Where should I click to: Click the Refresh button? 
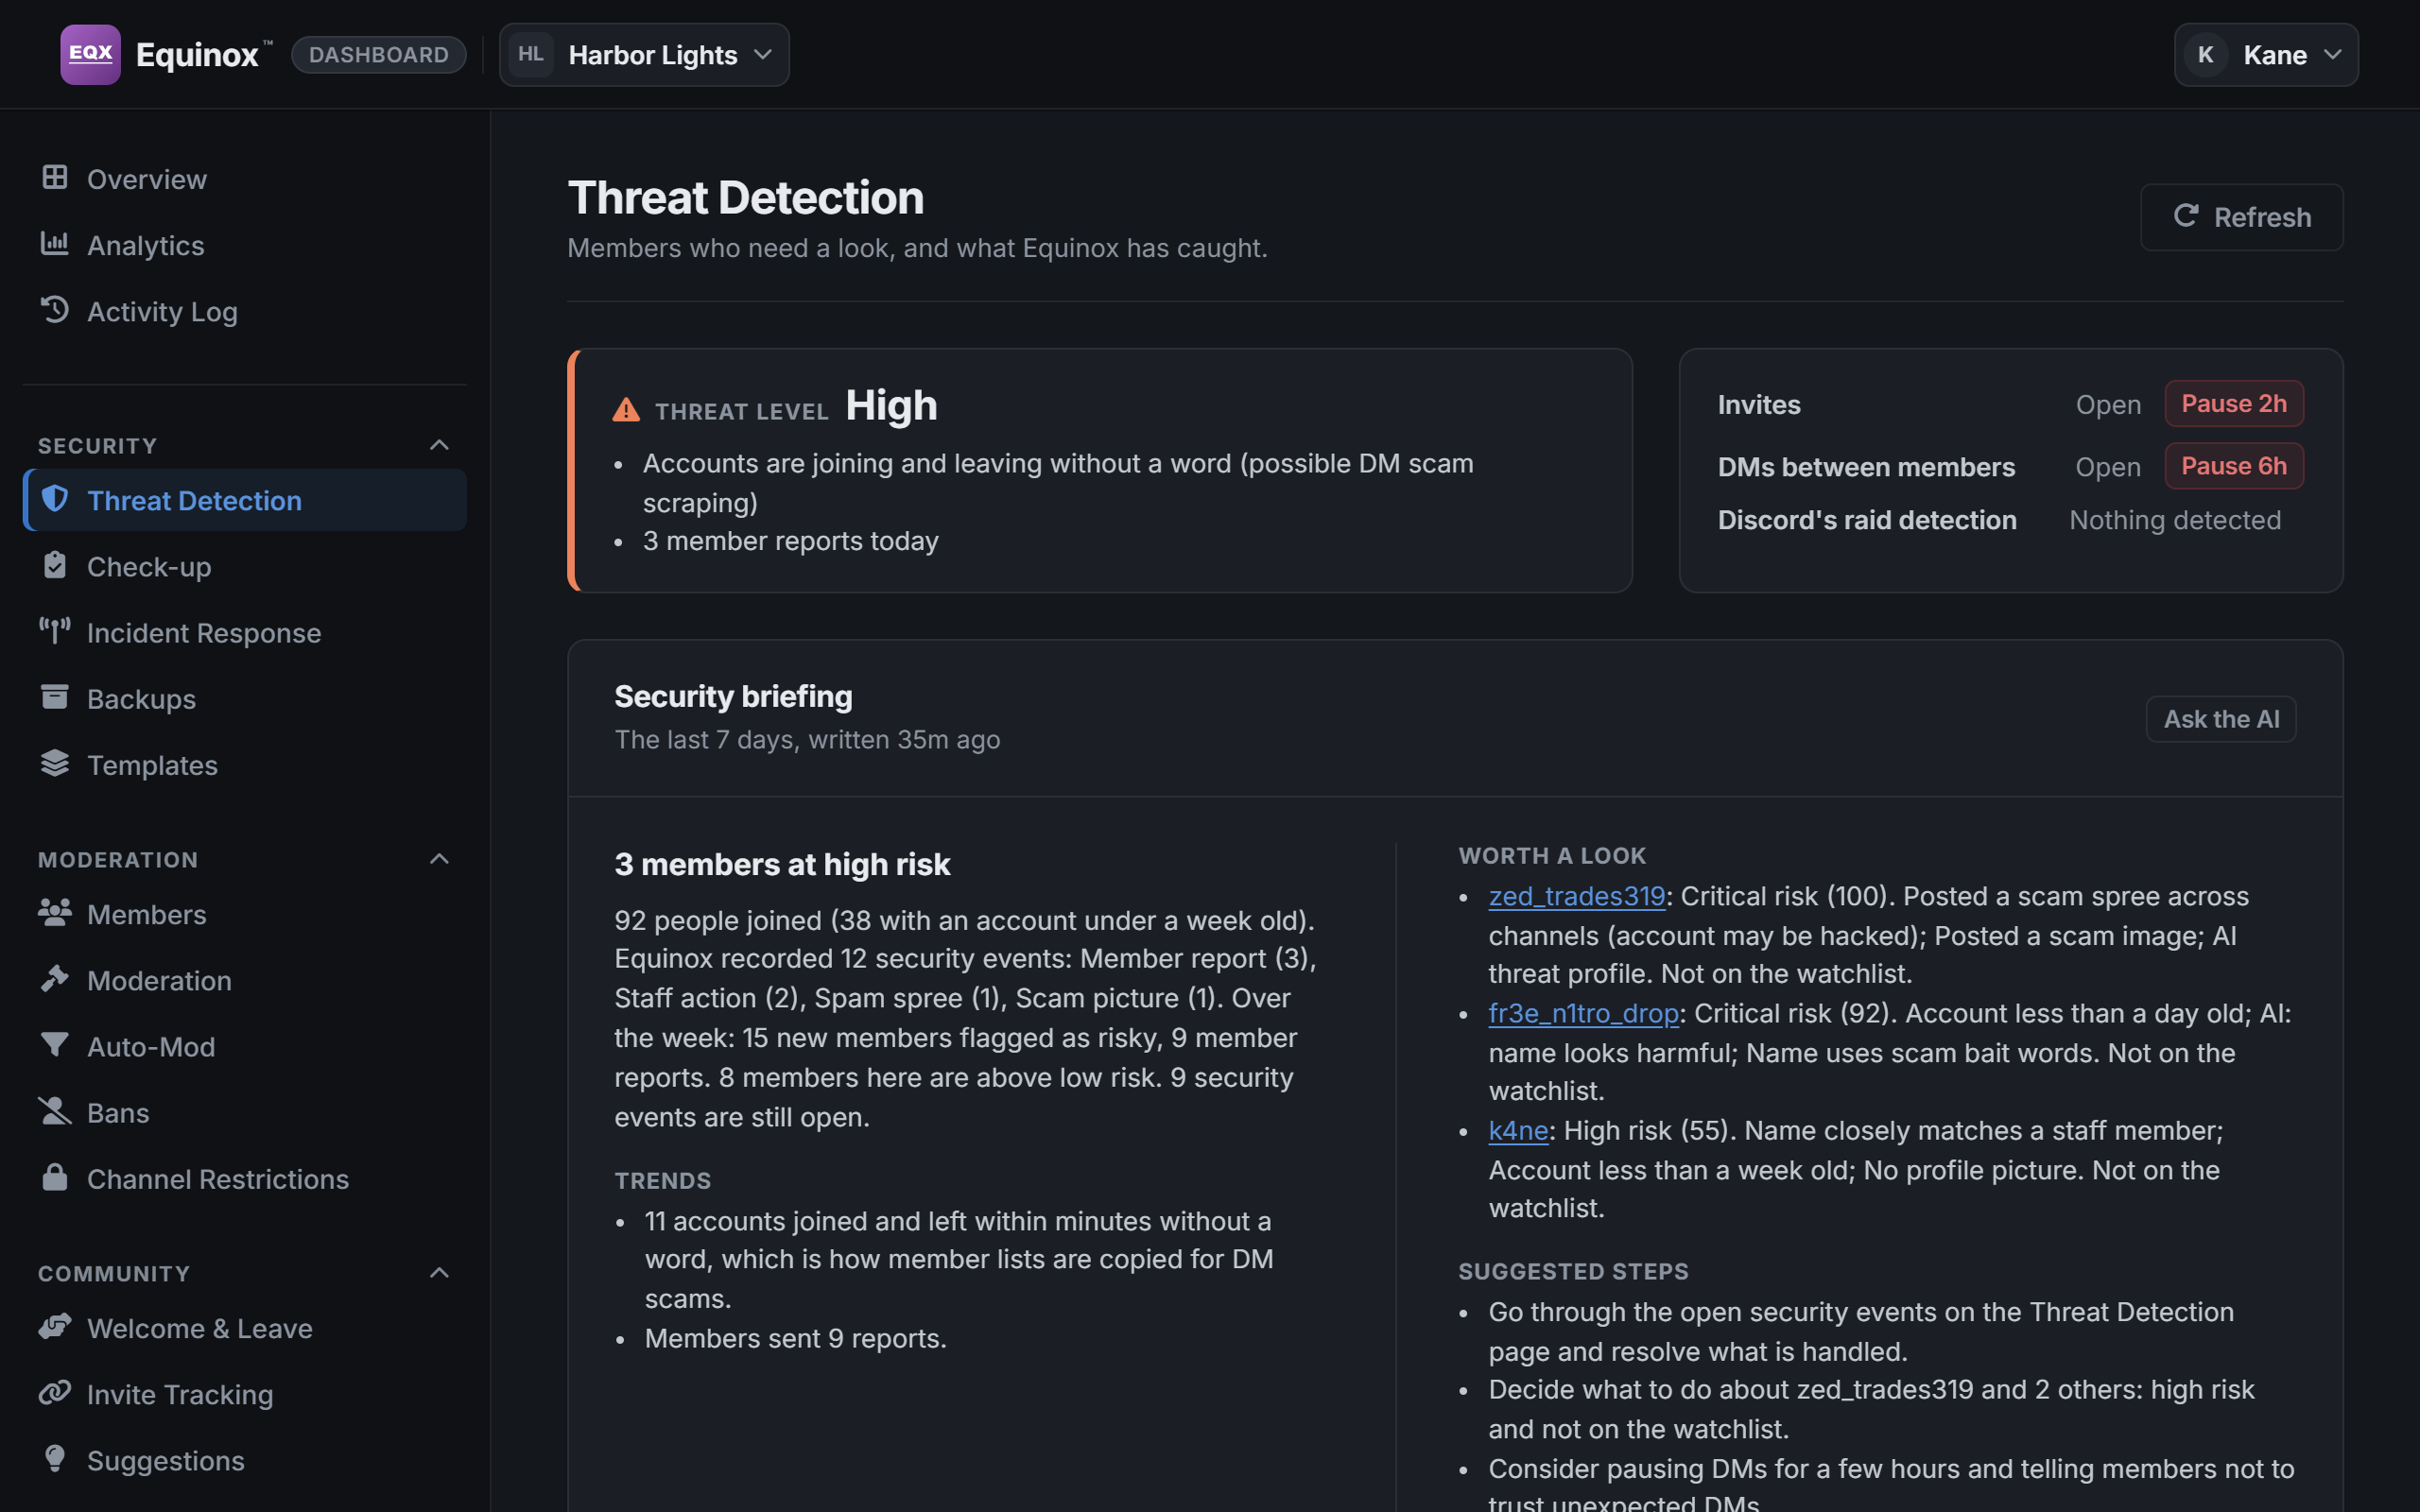coord(2241,217)
